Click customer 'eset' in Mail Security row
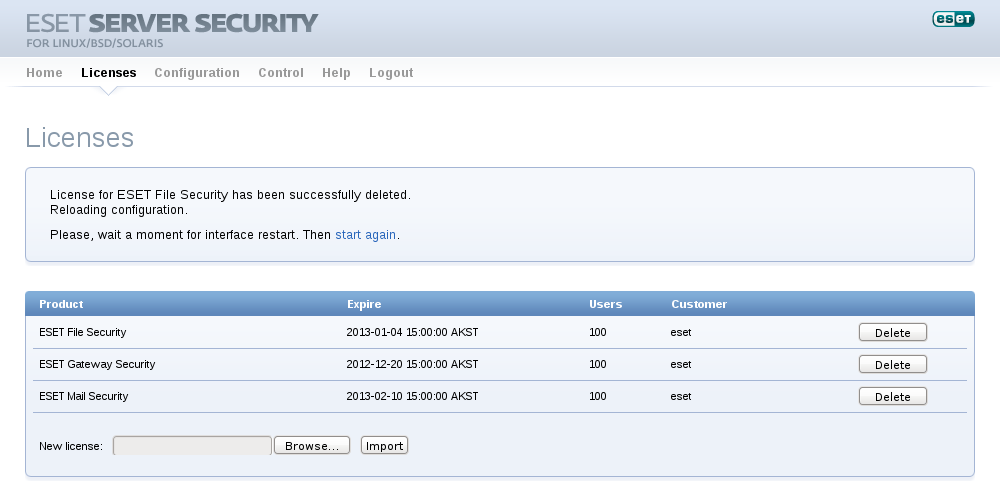Image resolution: width=1000 pixels, height=500 pixels. tap(680, 396)
